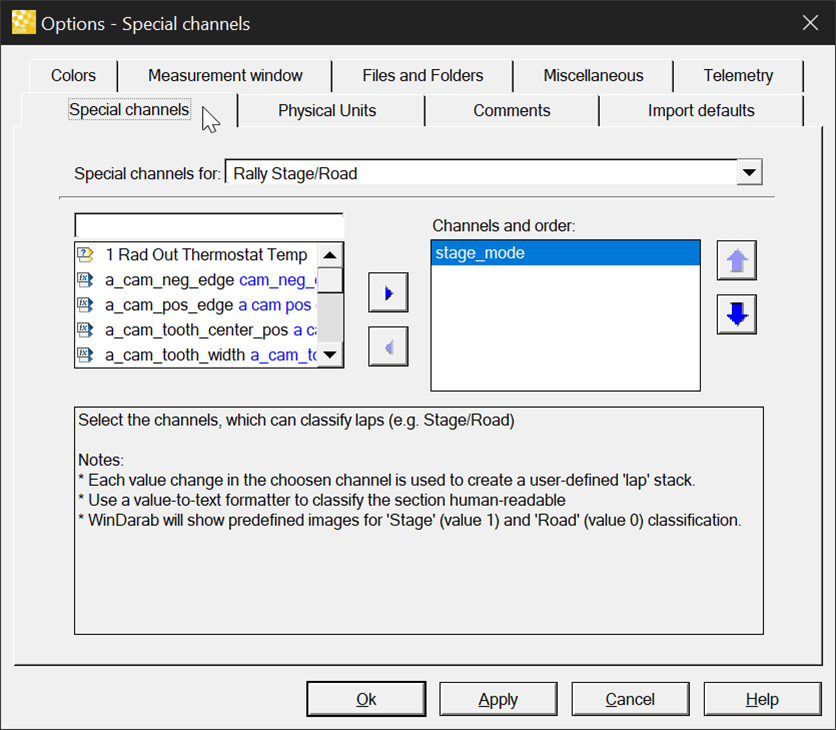The width and height of the screenshot is (836, 730).
Task: Click the channel search input field
Action: (209, 226)
